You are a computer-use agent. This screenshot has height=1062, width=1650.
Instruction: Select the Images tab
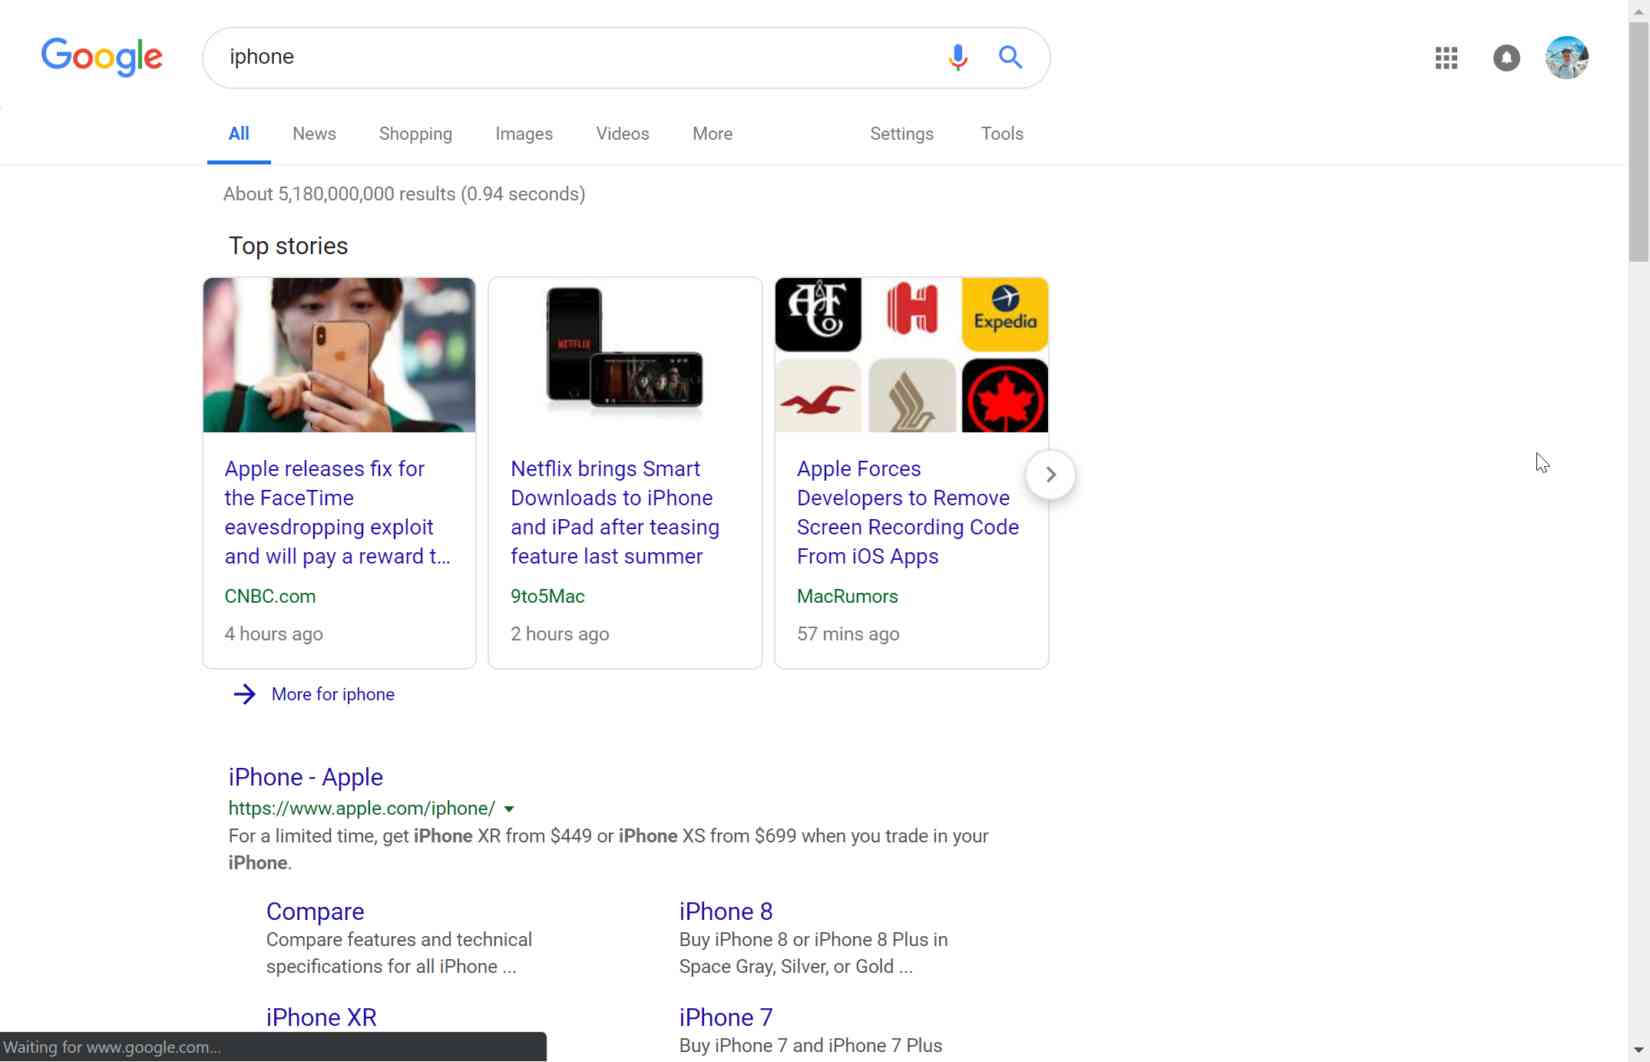click(524, 134)
